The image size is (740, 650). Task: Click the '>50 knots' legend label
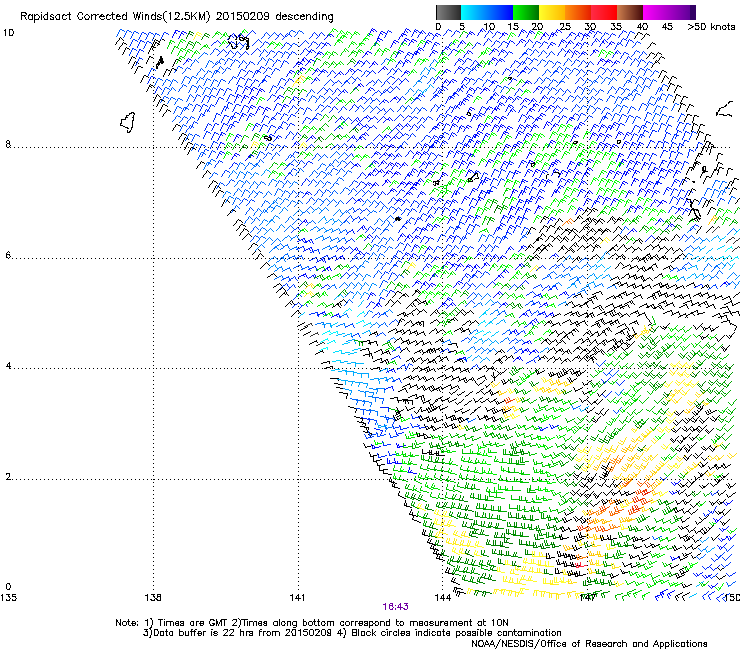click(x=711, y=27)
